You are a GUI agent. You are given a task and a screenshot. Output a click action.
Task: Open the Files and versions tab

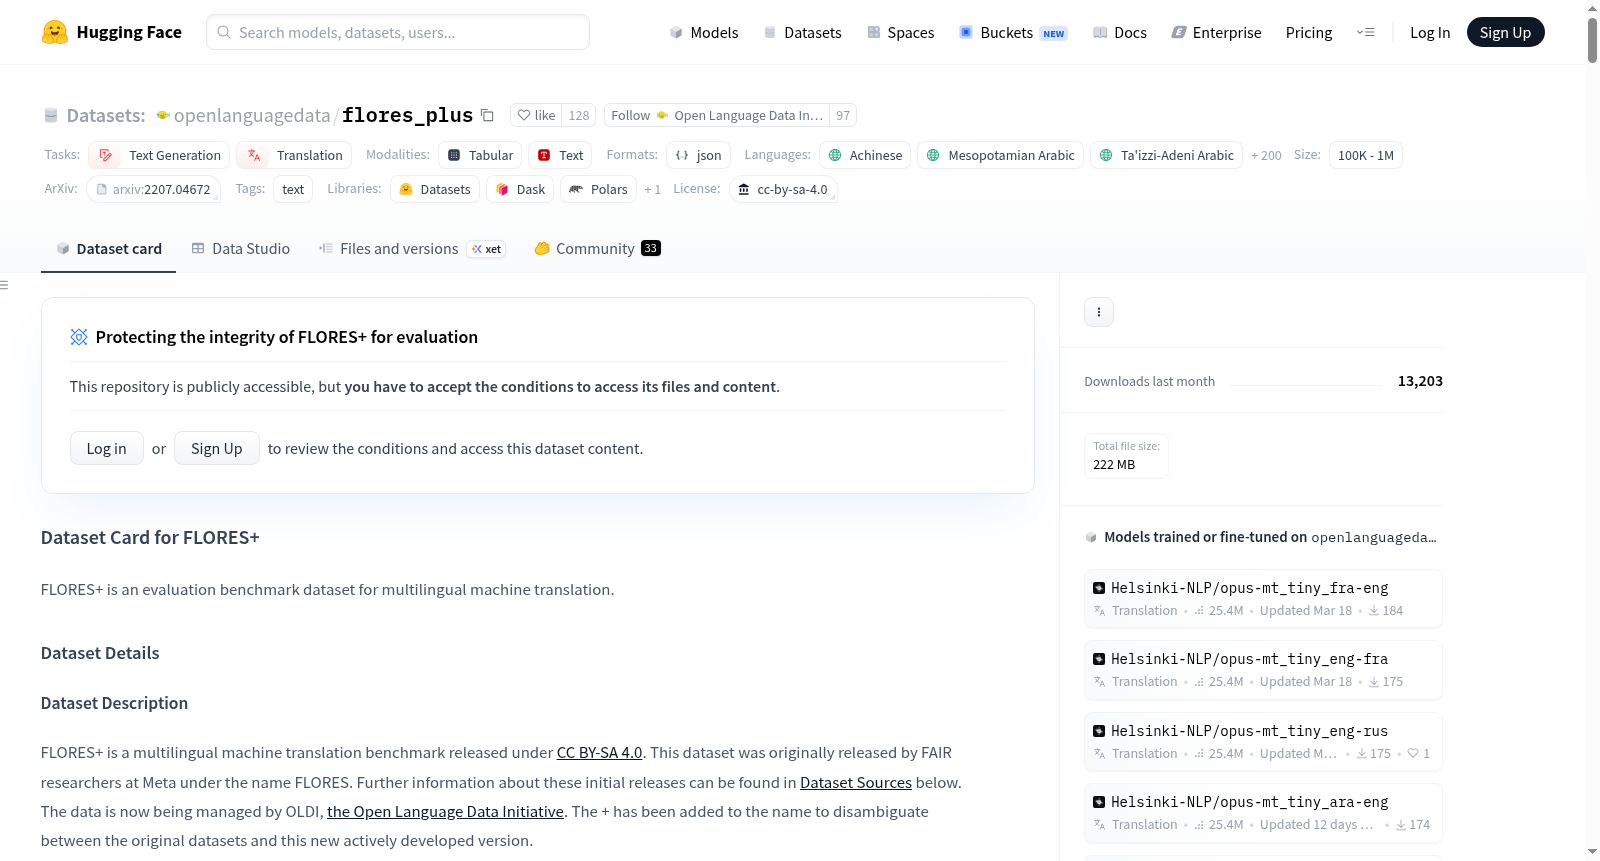click(x=411, y=249)
